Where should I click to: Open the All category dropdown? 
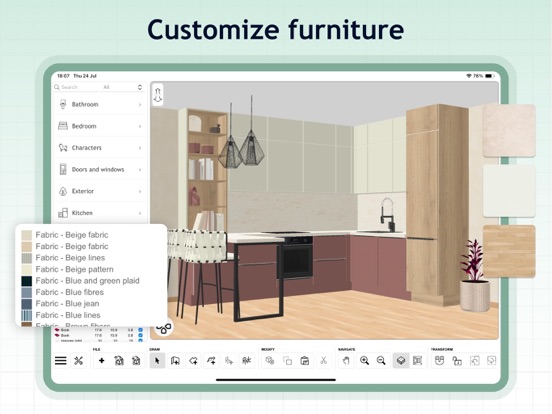pos(122,87)
